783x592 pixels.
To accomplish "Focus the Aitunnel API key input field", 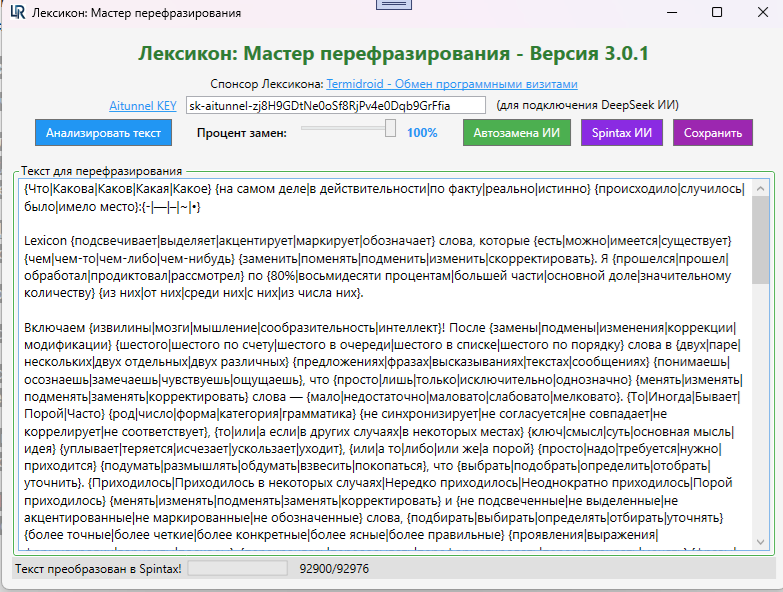I will 336,105.
